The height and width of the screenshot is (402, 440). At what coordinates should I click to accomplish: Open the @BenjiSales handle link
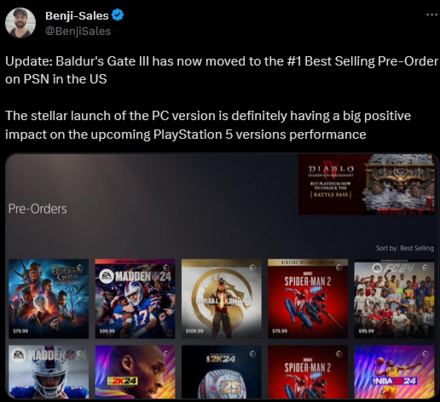coord(78,31)
